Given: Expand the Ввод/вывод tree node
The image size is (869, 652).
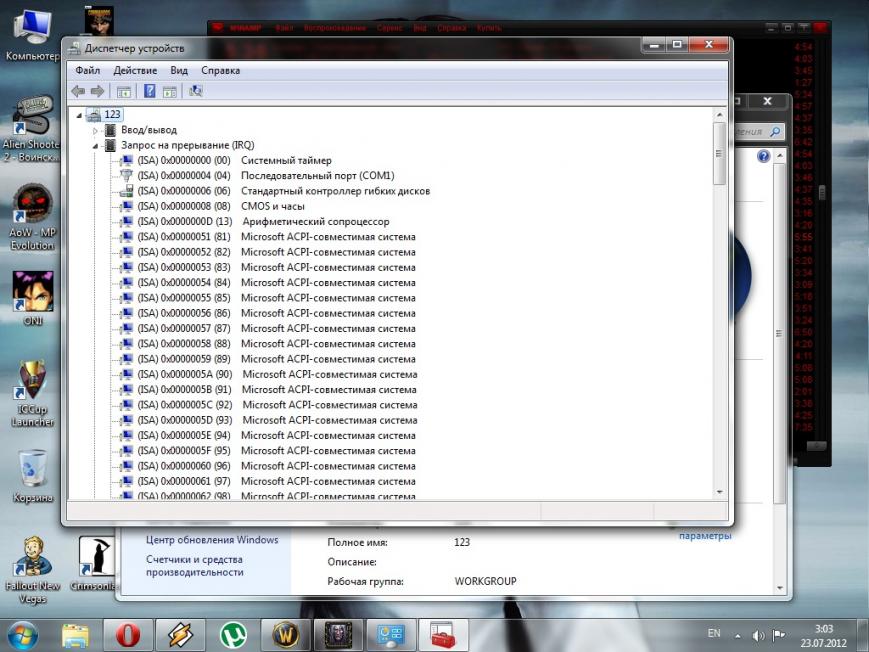Looking at the screenshot, I should [x=96, y=130].
